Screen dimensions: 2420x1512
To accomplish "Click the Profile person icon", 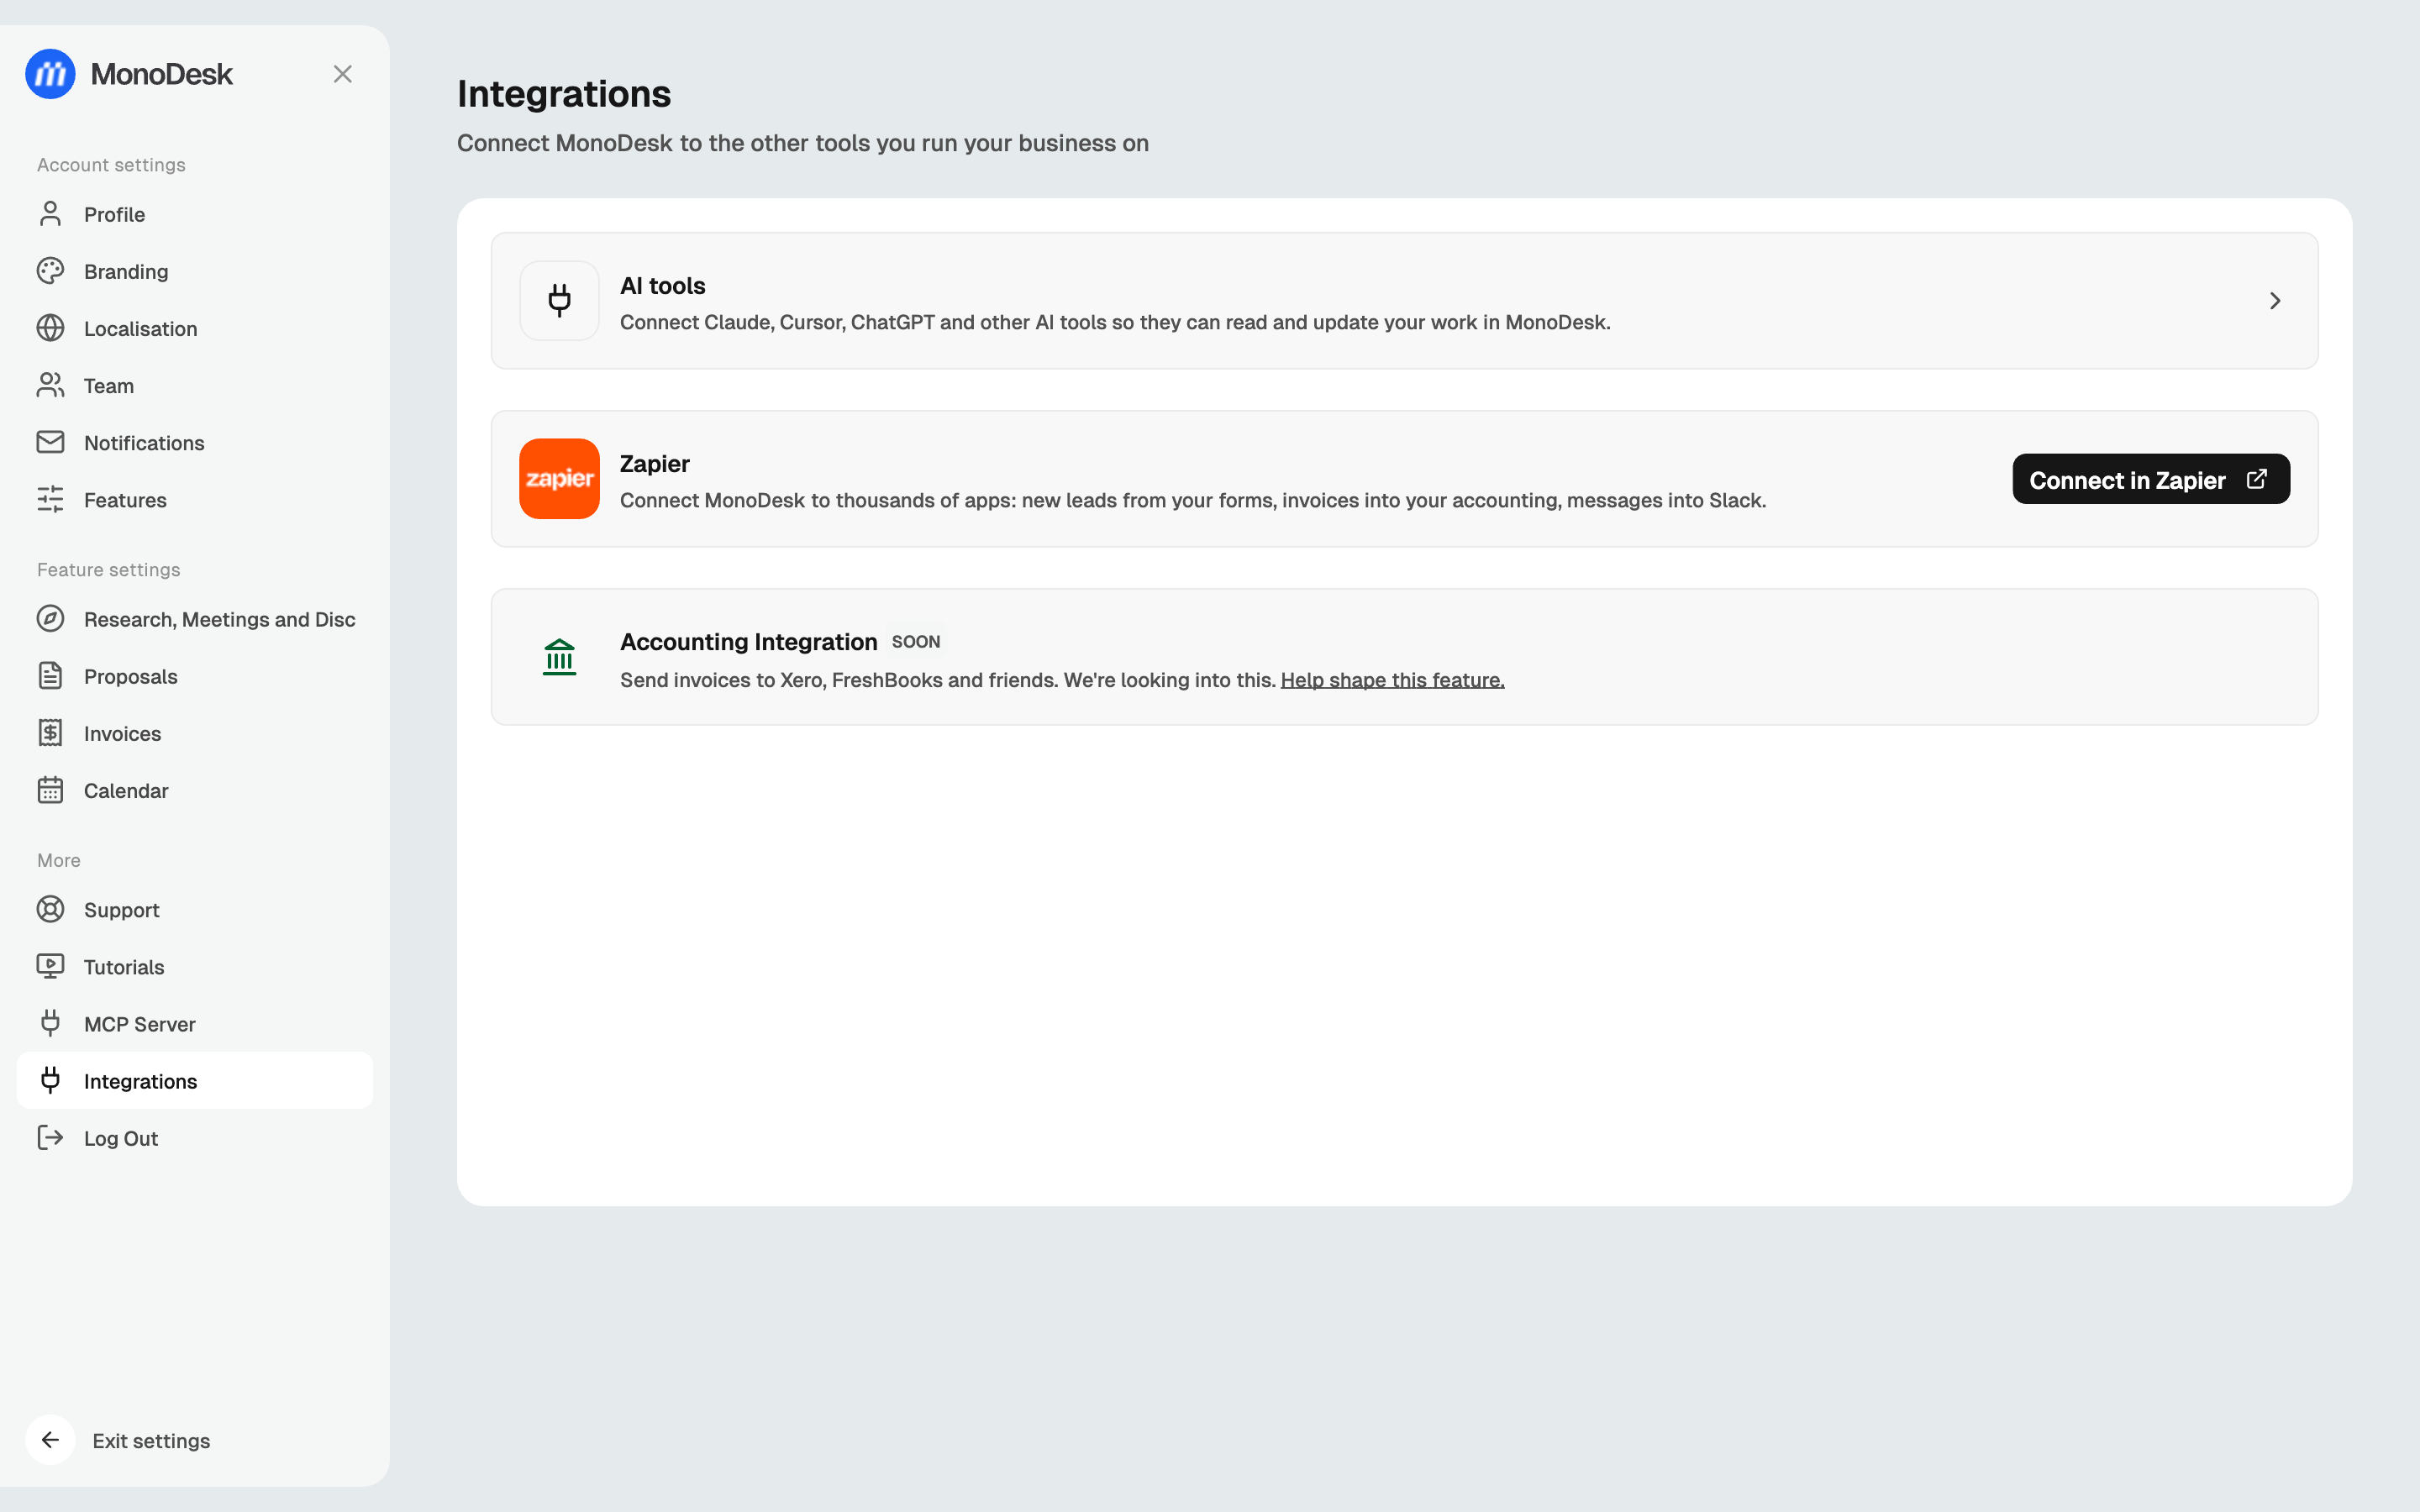I will point(50,214).
